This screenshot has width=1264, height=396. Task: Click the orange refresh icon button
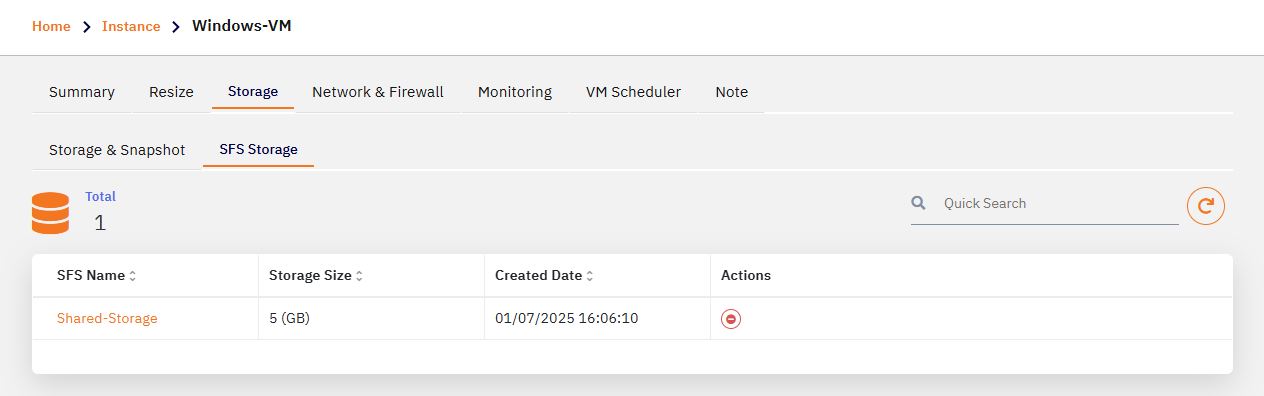click(x=1206, y=205)
